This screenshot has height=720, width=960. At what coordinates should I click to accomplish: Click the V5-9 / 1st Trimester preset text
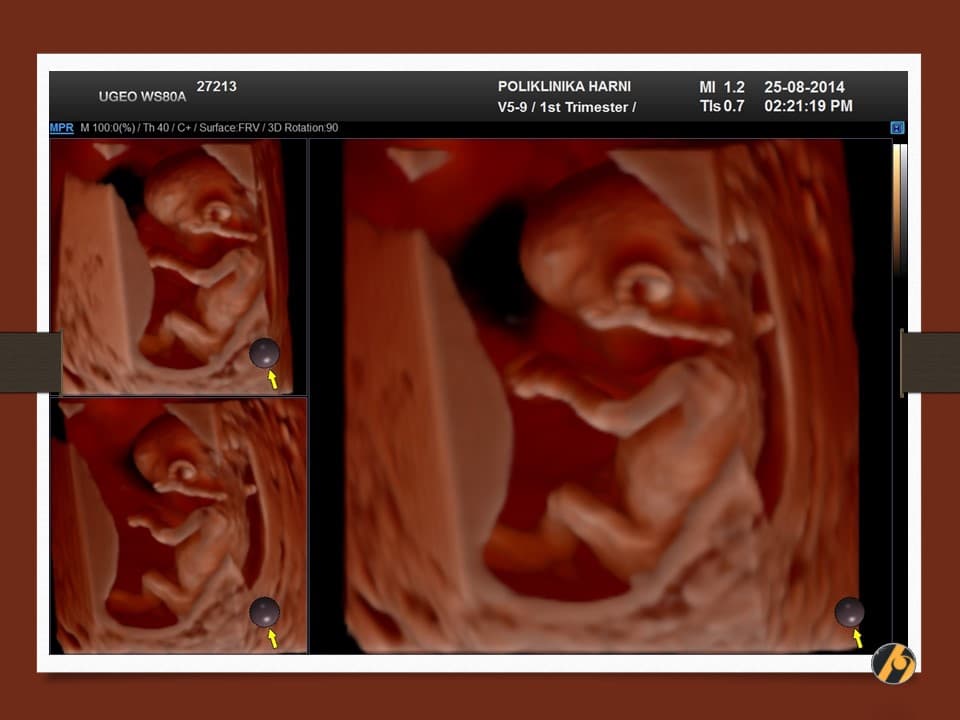click(566, 107)
